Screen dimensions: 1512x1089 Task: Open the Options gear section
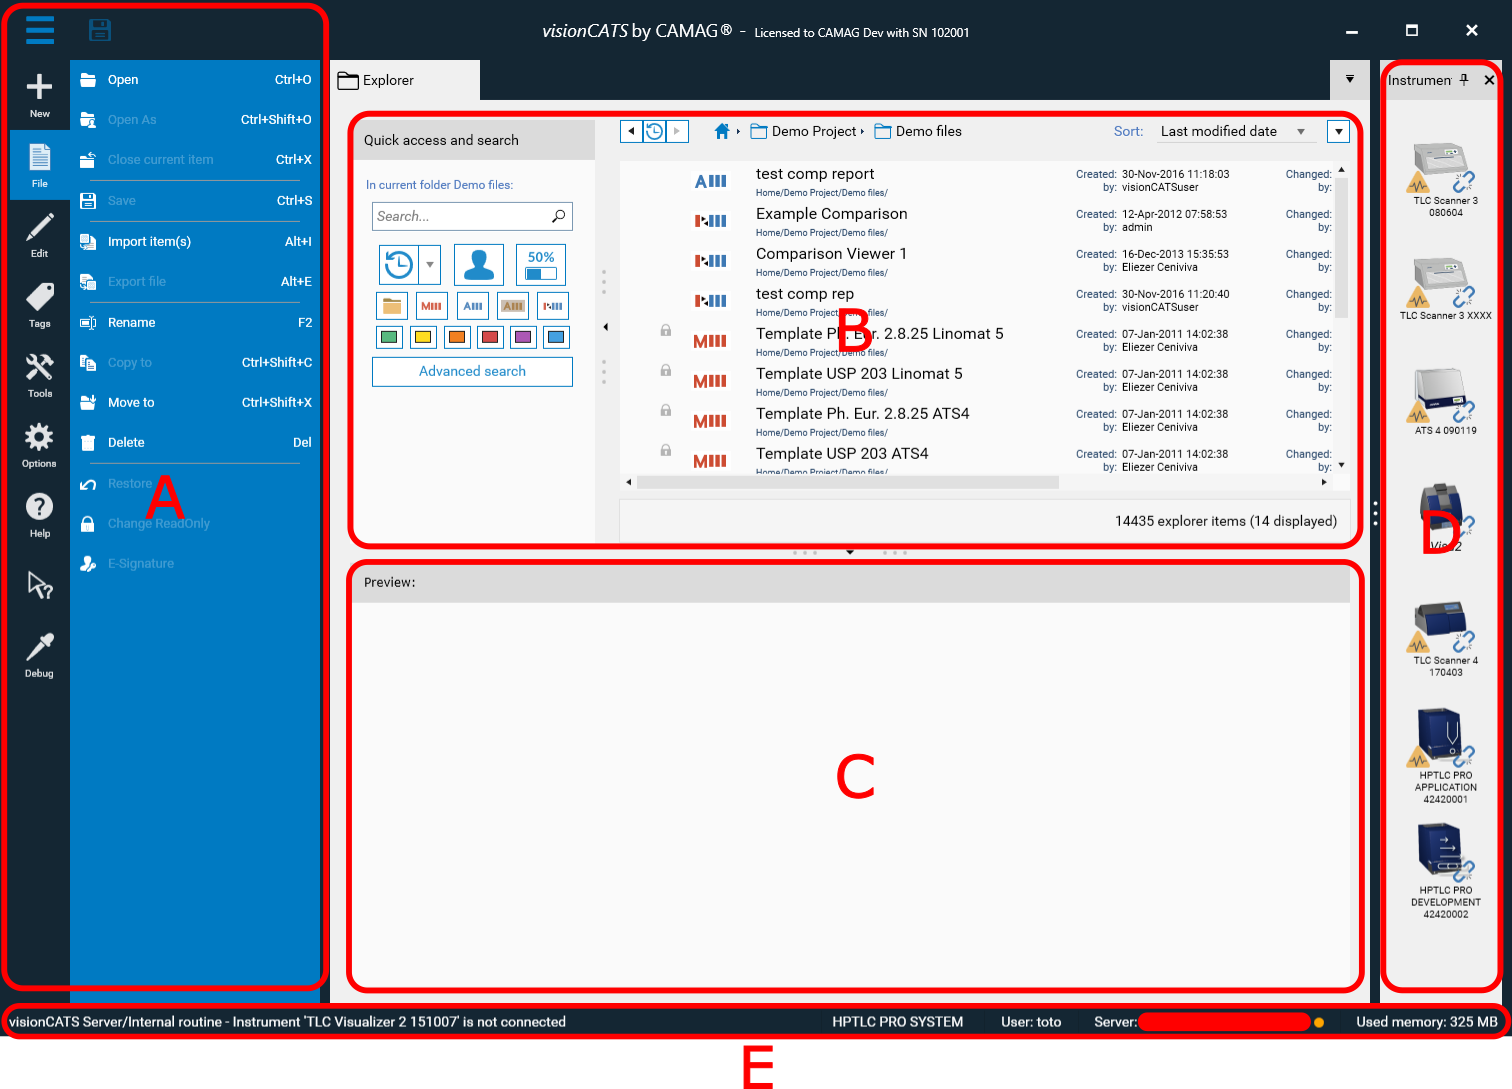click(x=39, y=445)
